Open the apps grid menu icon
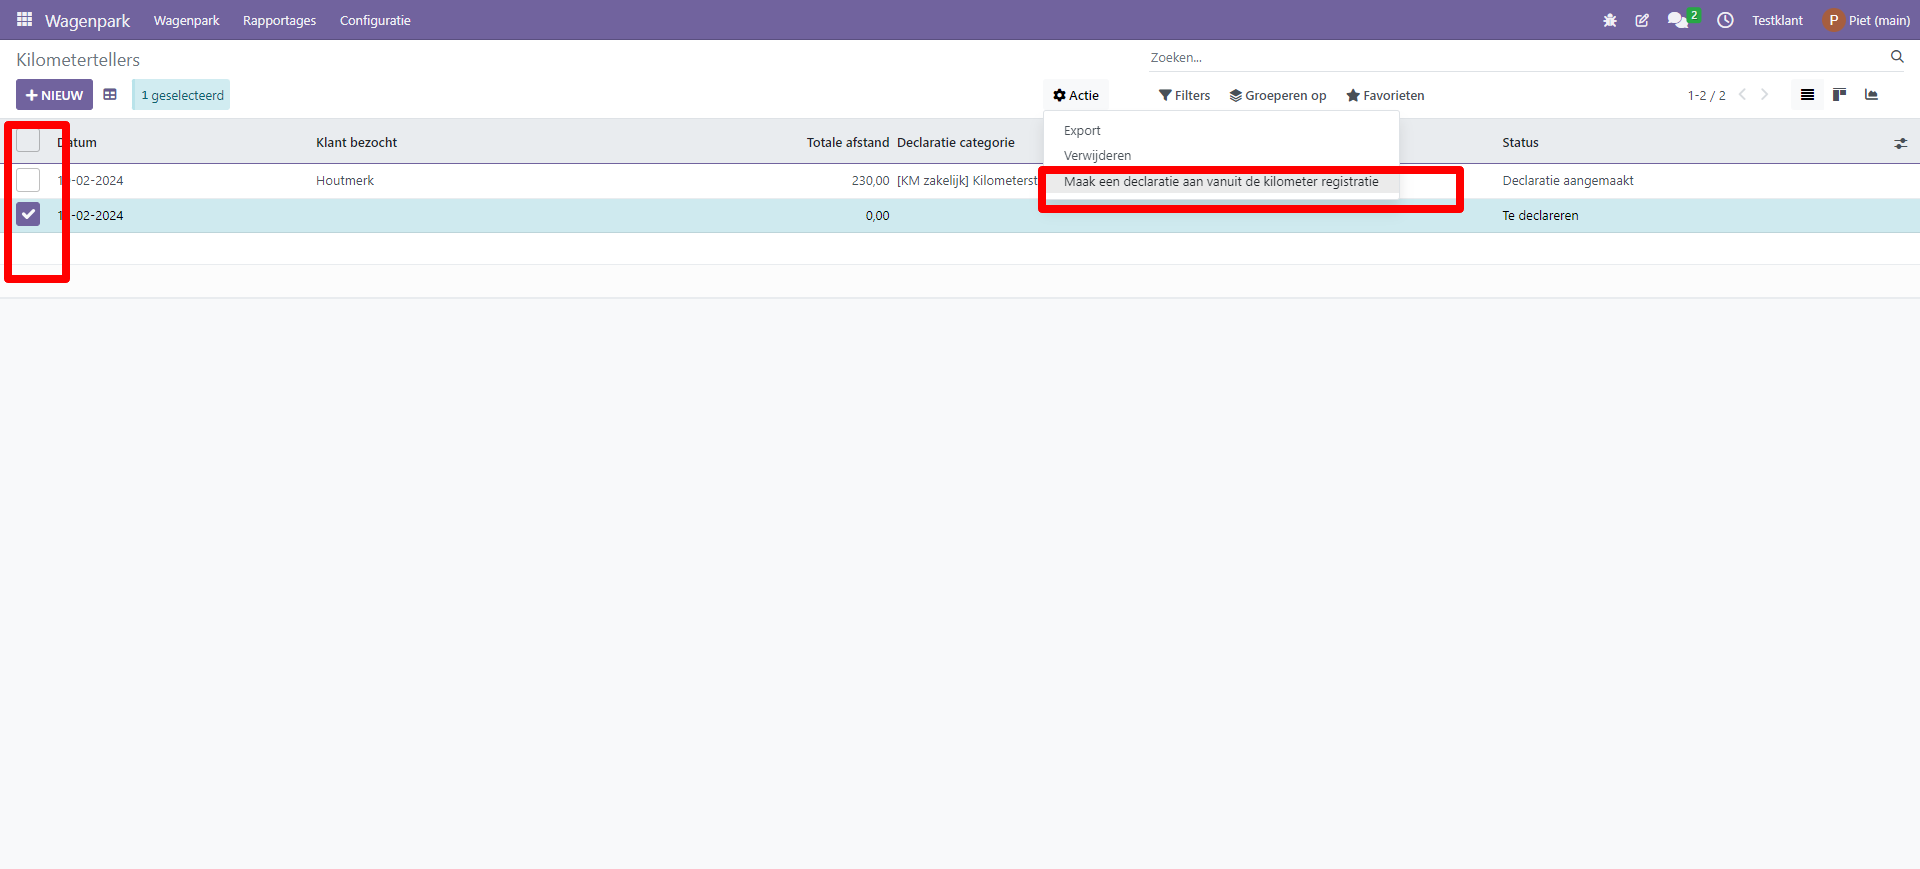 pos(24,20)
